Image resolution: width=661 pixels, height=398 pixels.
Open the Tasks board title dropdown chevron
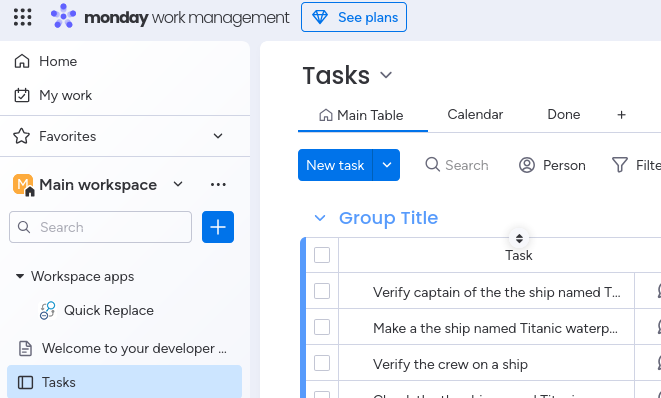point(386,75)
